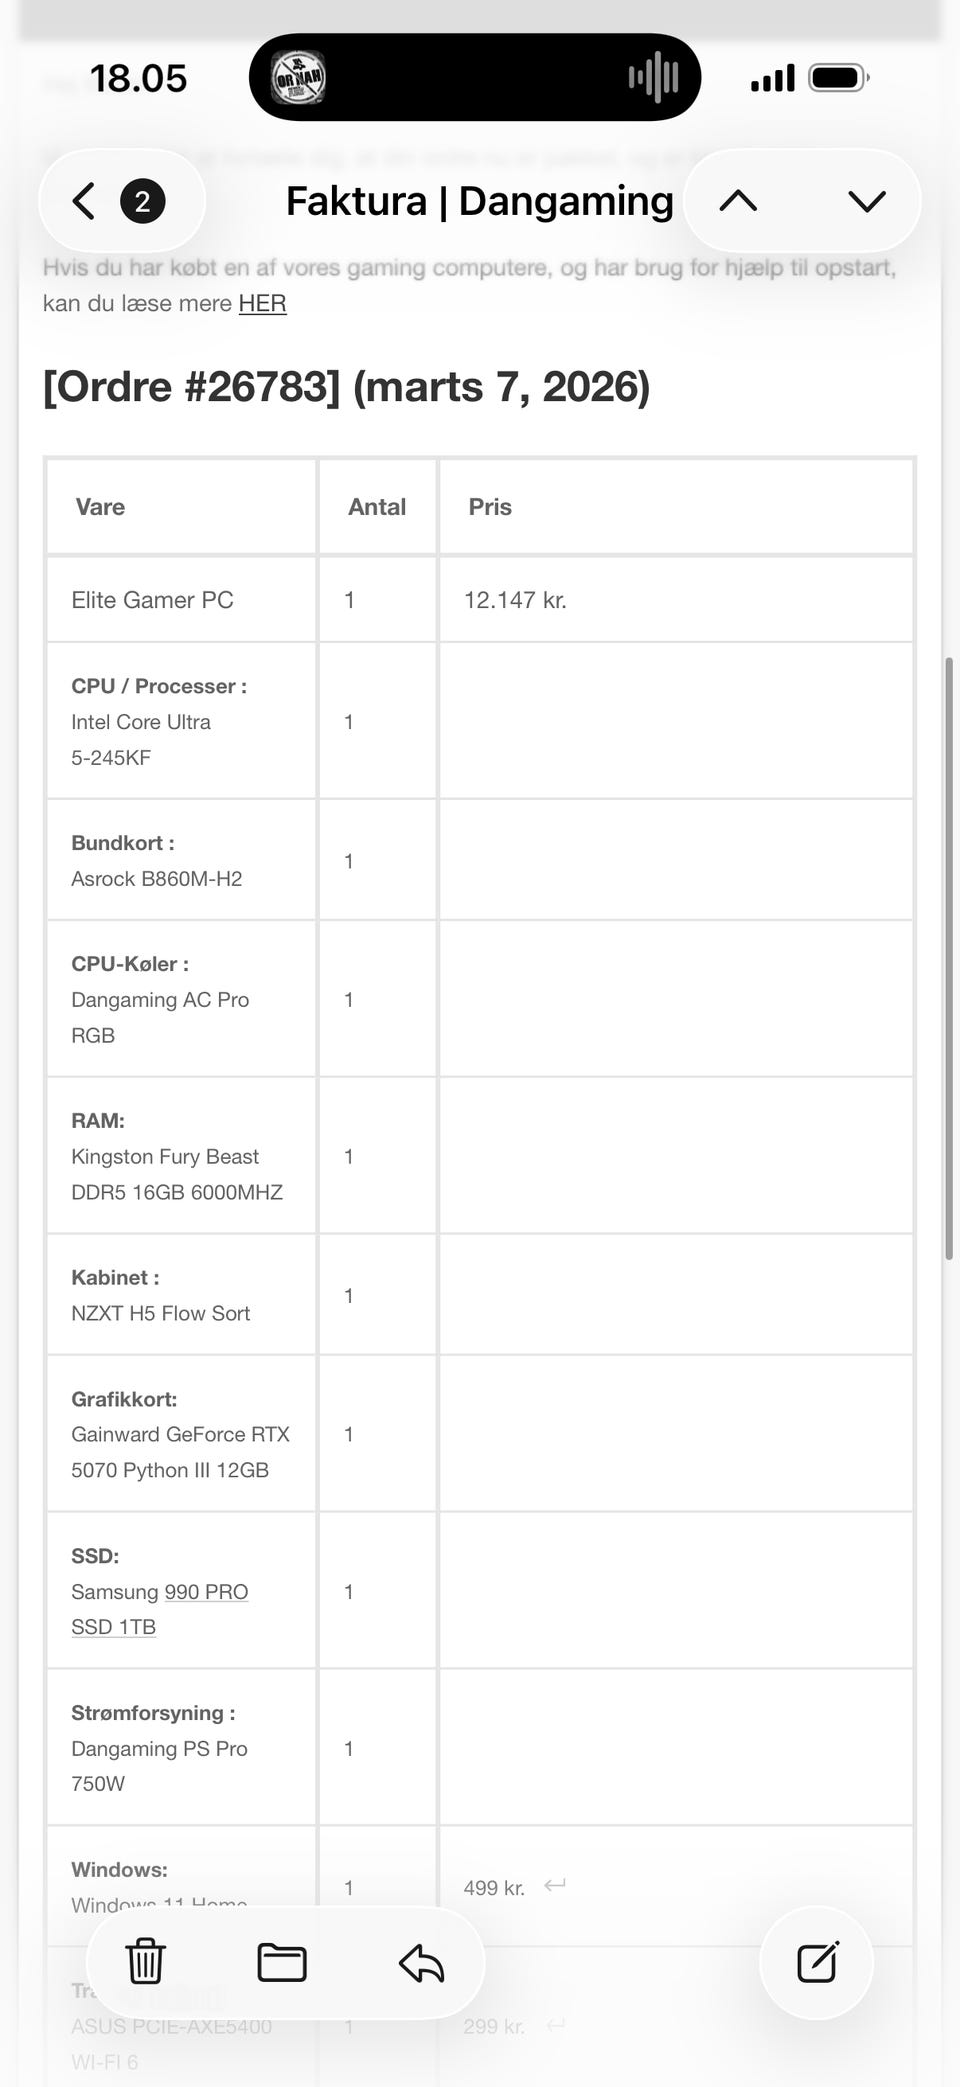Open the HER help link

click(262, 303)
